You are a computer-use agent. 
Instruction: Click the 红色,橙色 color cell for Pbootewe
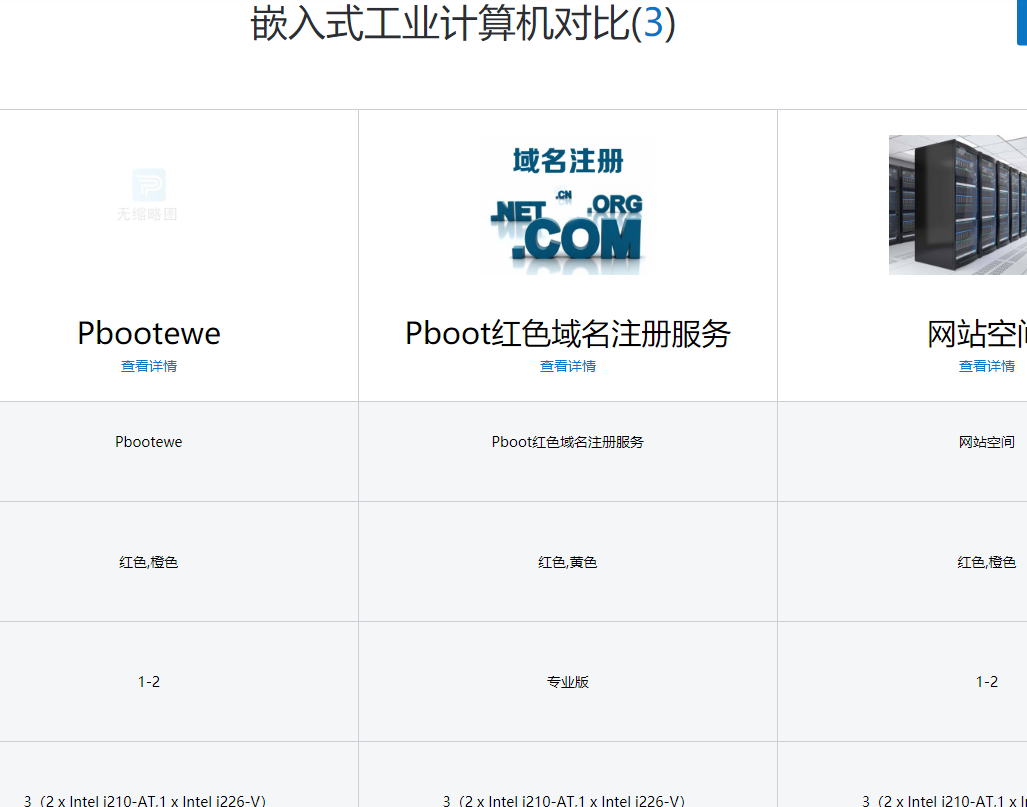tap(148, 562)
